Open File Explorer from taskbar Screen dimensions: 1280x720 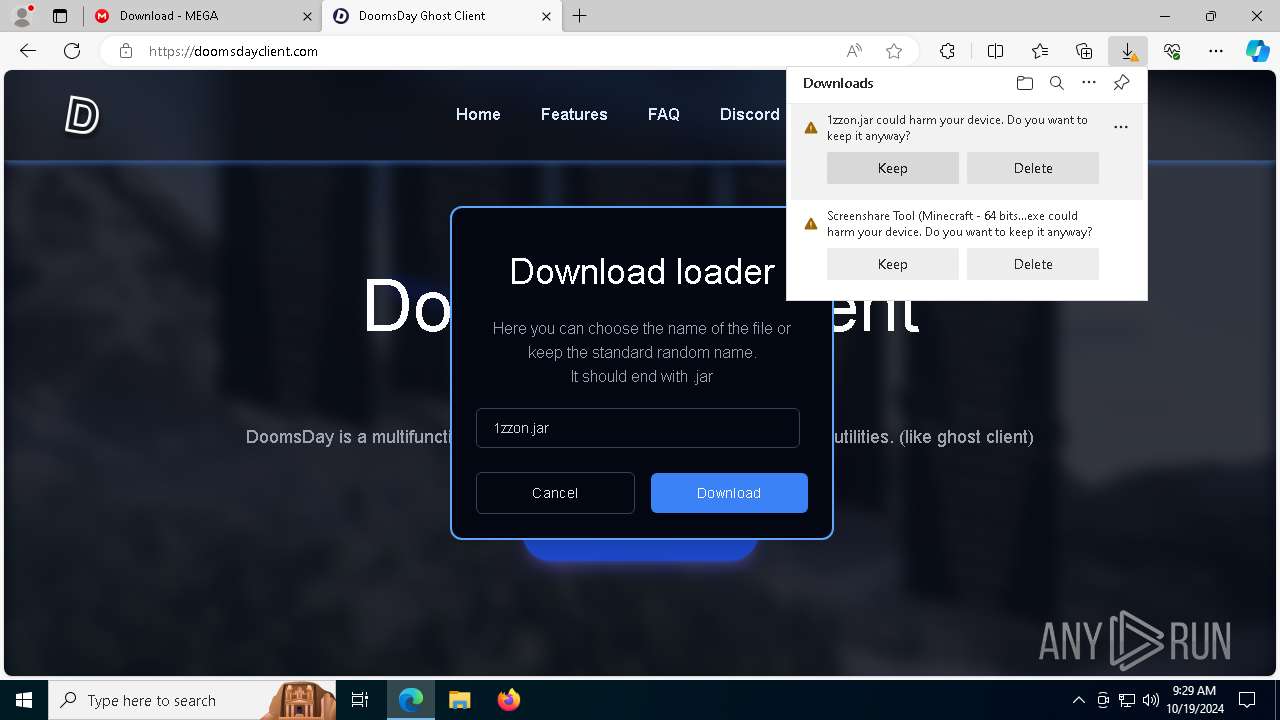coord(460,700)
